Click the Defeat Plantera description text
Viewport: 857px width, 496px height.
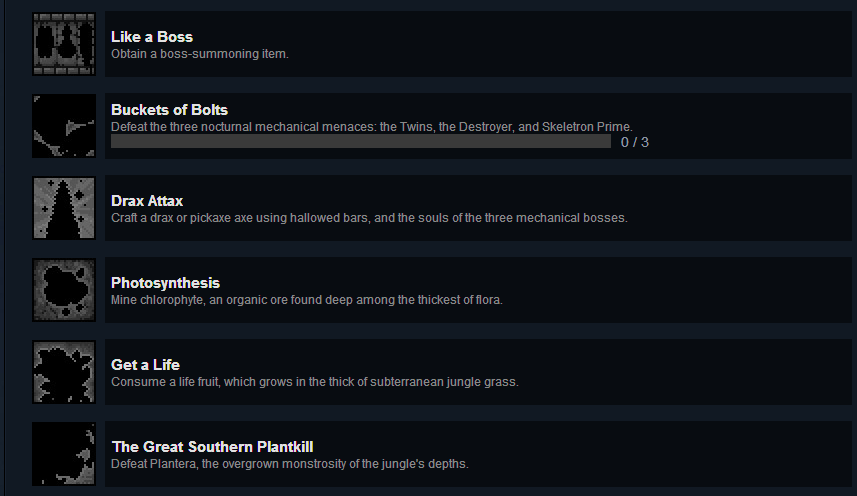coord(290,464)
